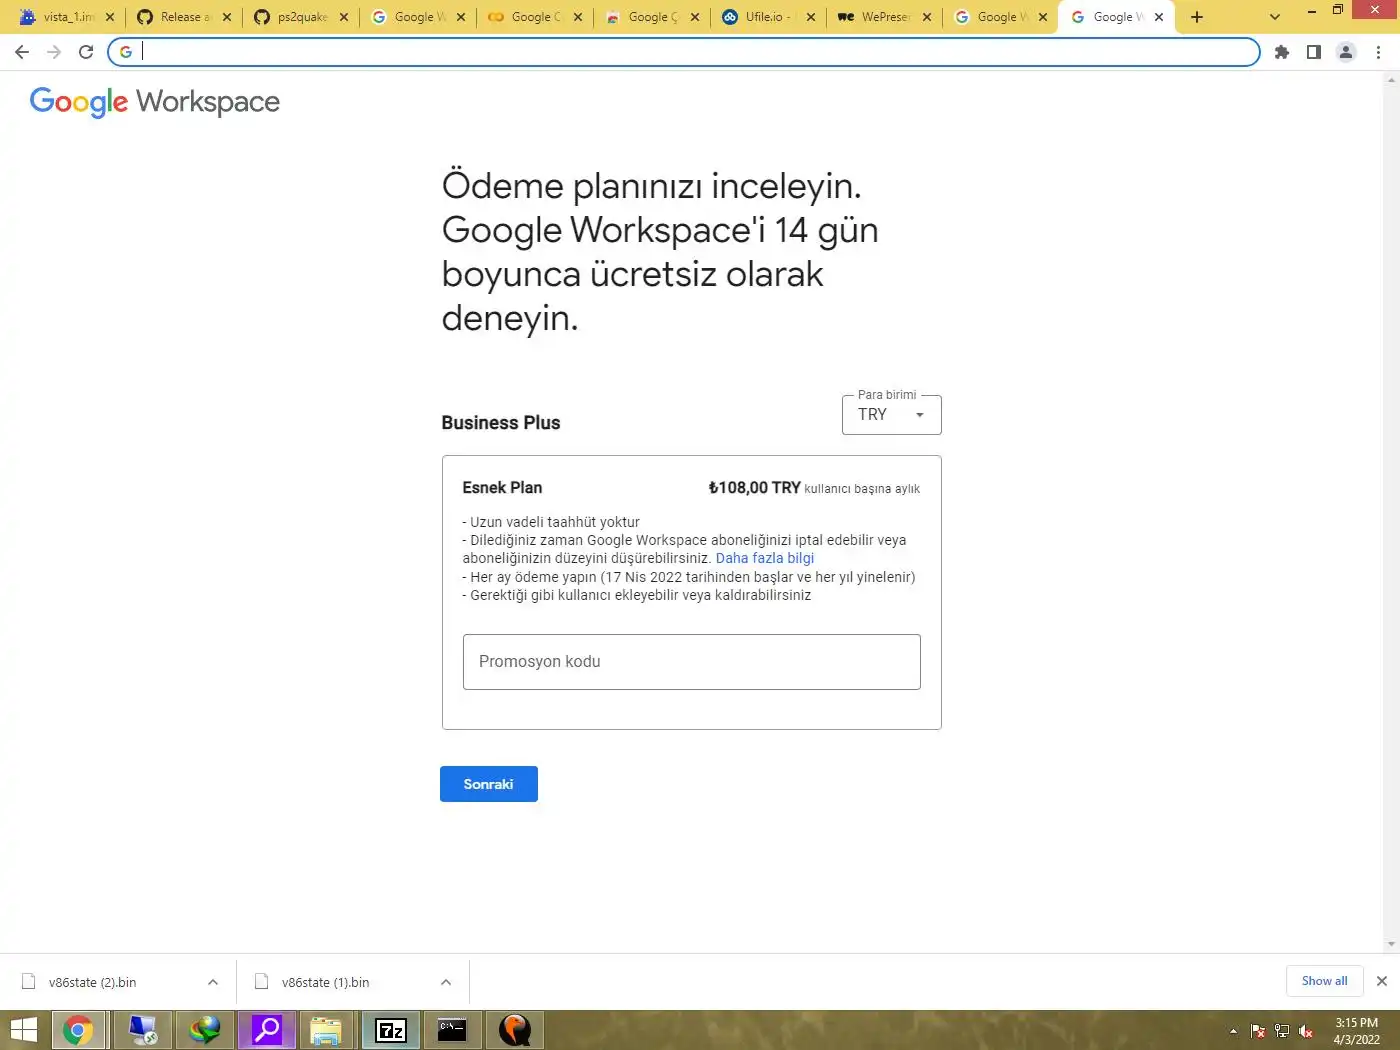Click the network tray icon
This screenshot has width=1400, height=1050.
1282,1031
